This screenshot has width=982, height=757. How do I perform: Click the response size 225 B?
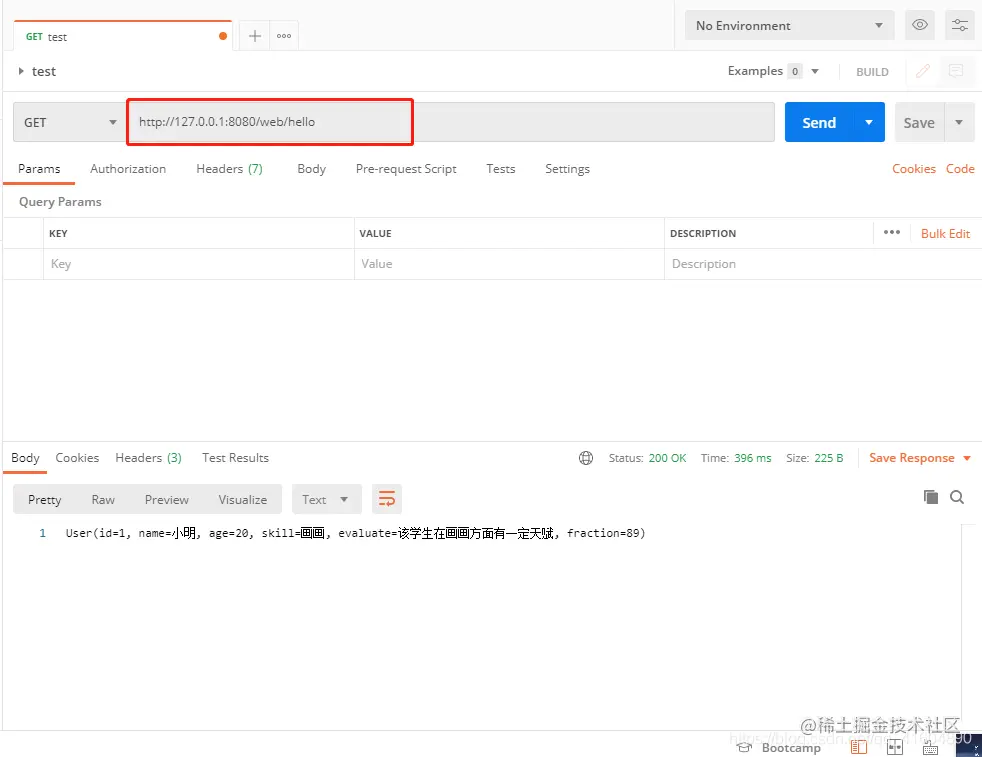829,458
